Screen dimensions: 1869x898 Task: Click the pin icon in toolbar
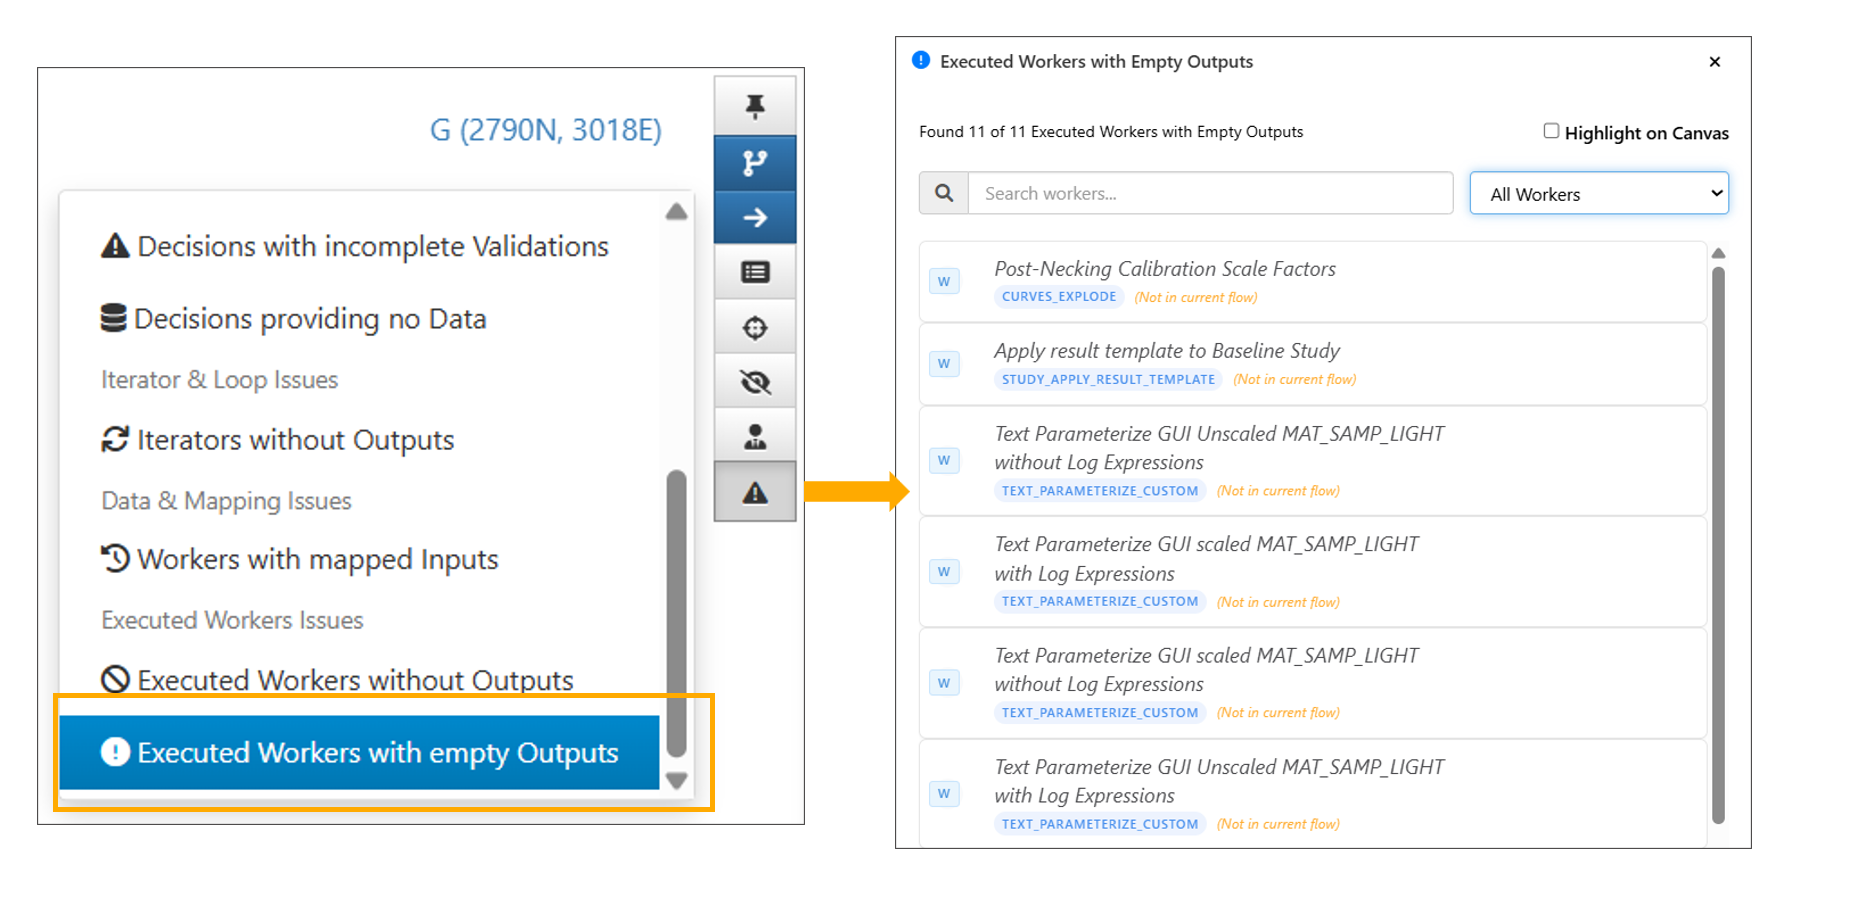pyautogui.click(x=755, y=106)
